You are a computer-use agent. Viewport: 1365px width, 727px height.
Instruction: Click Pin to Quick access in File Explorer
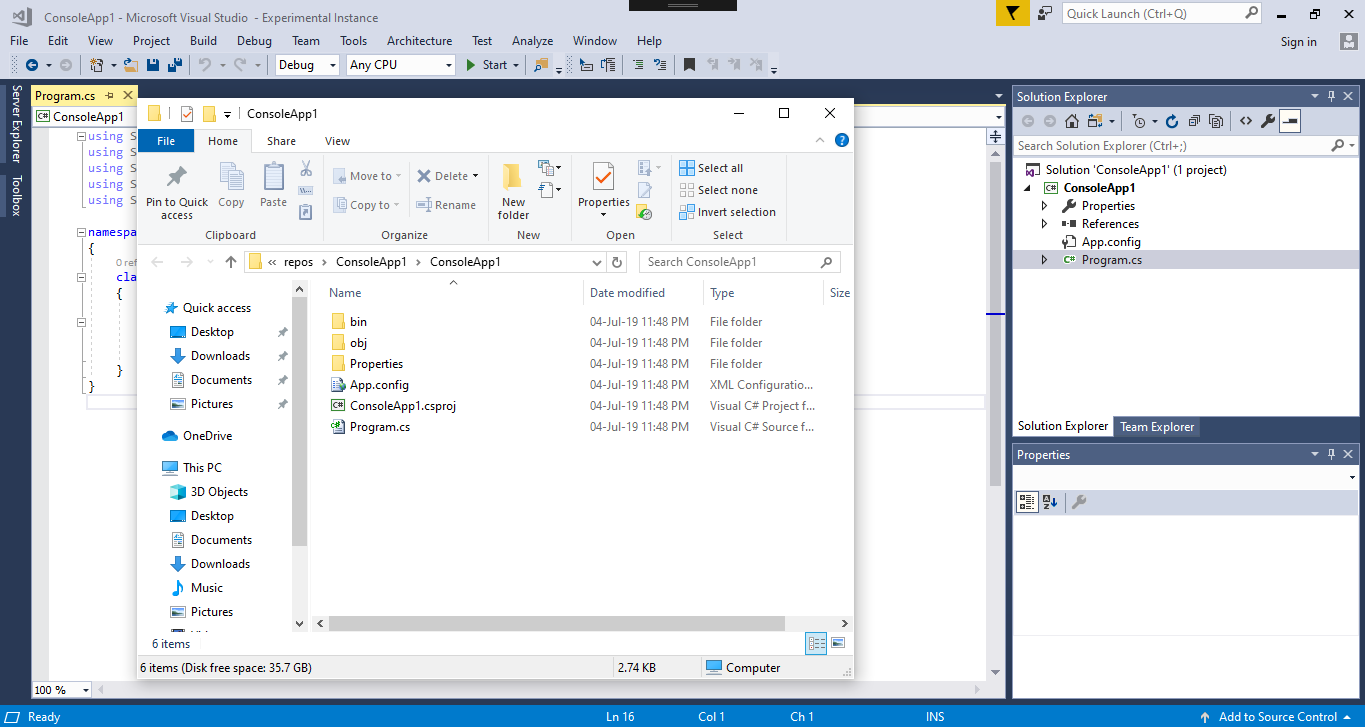pos(177,192)
